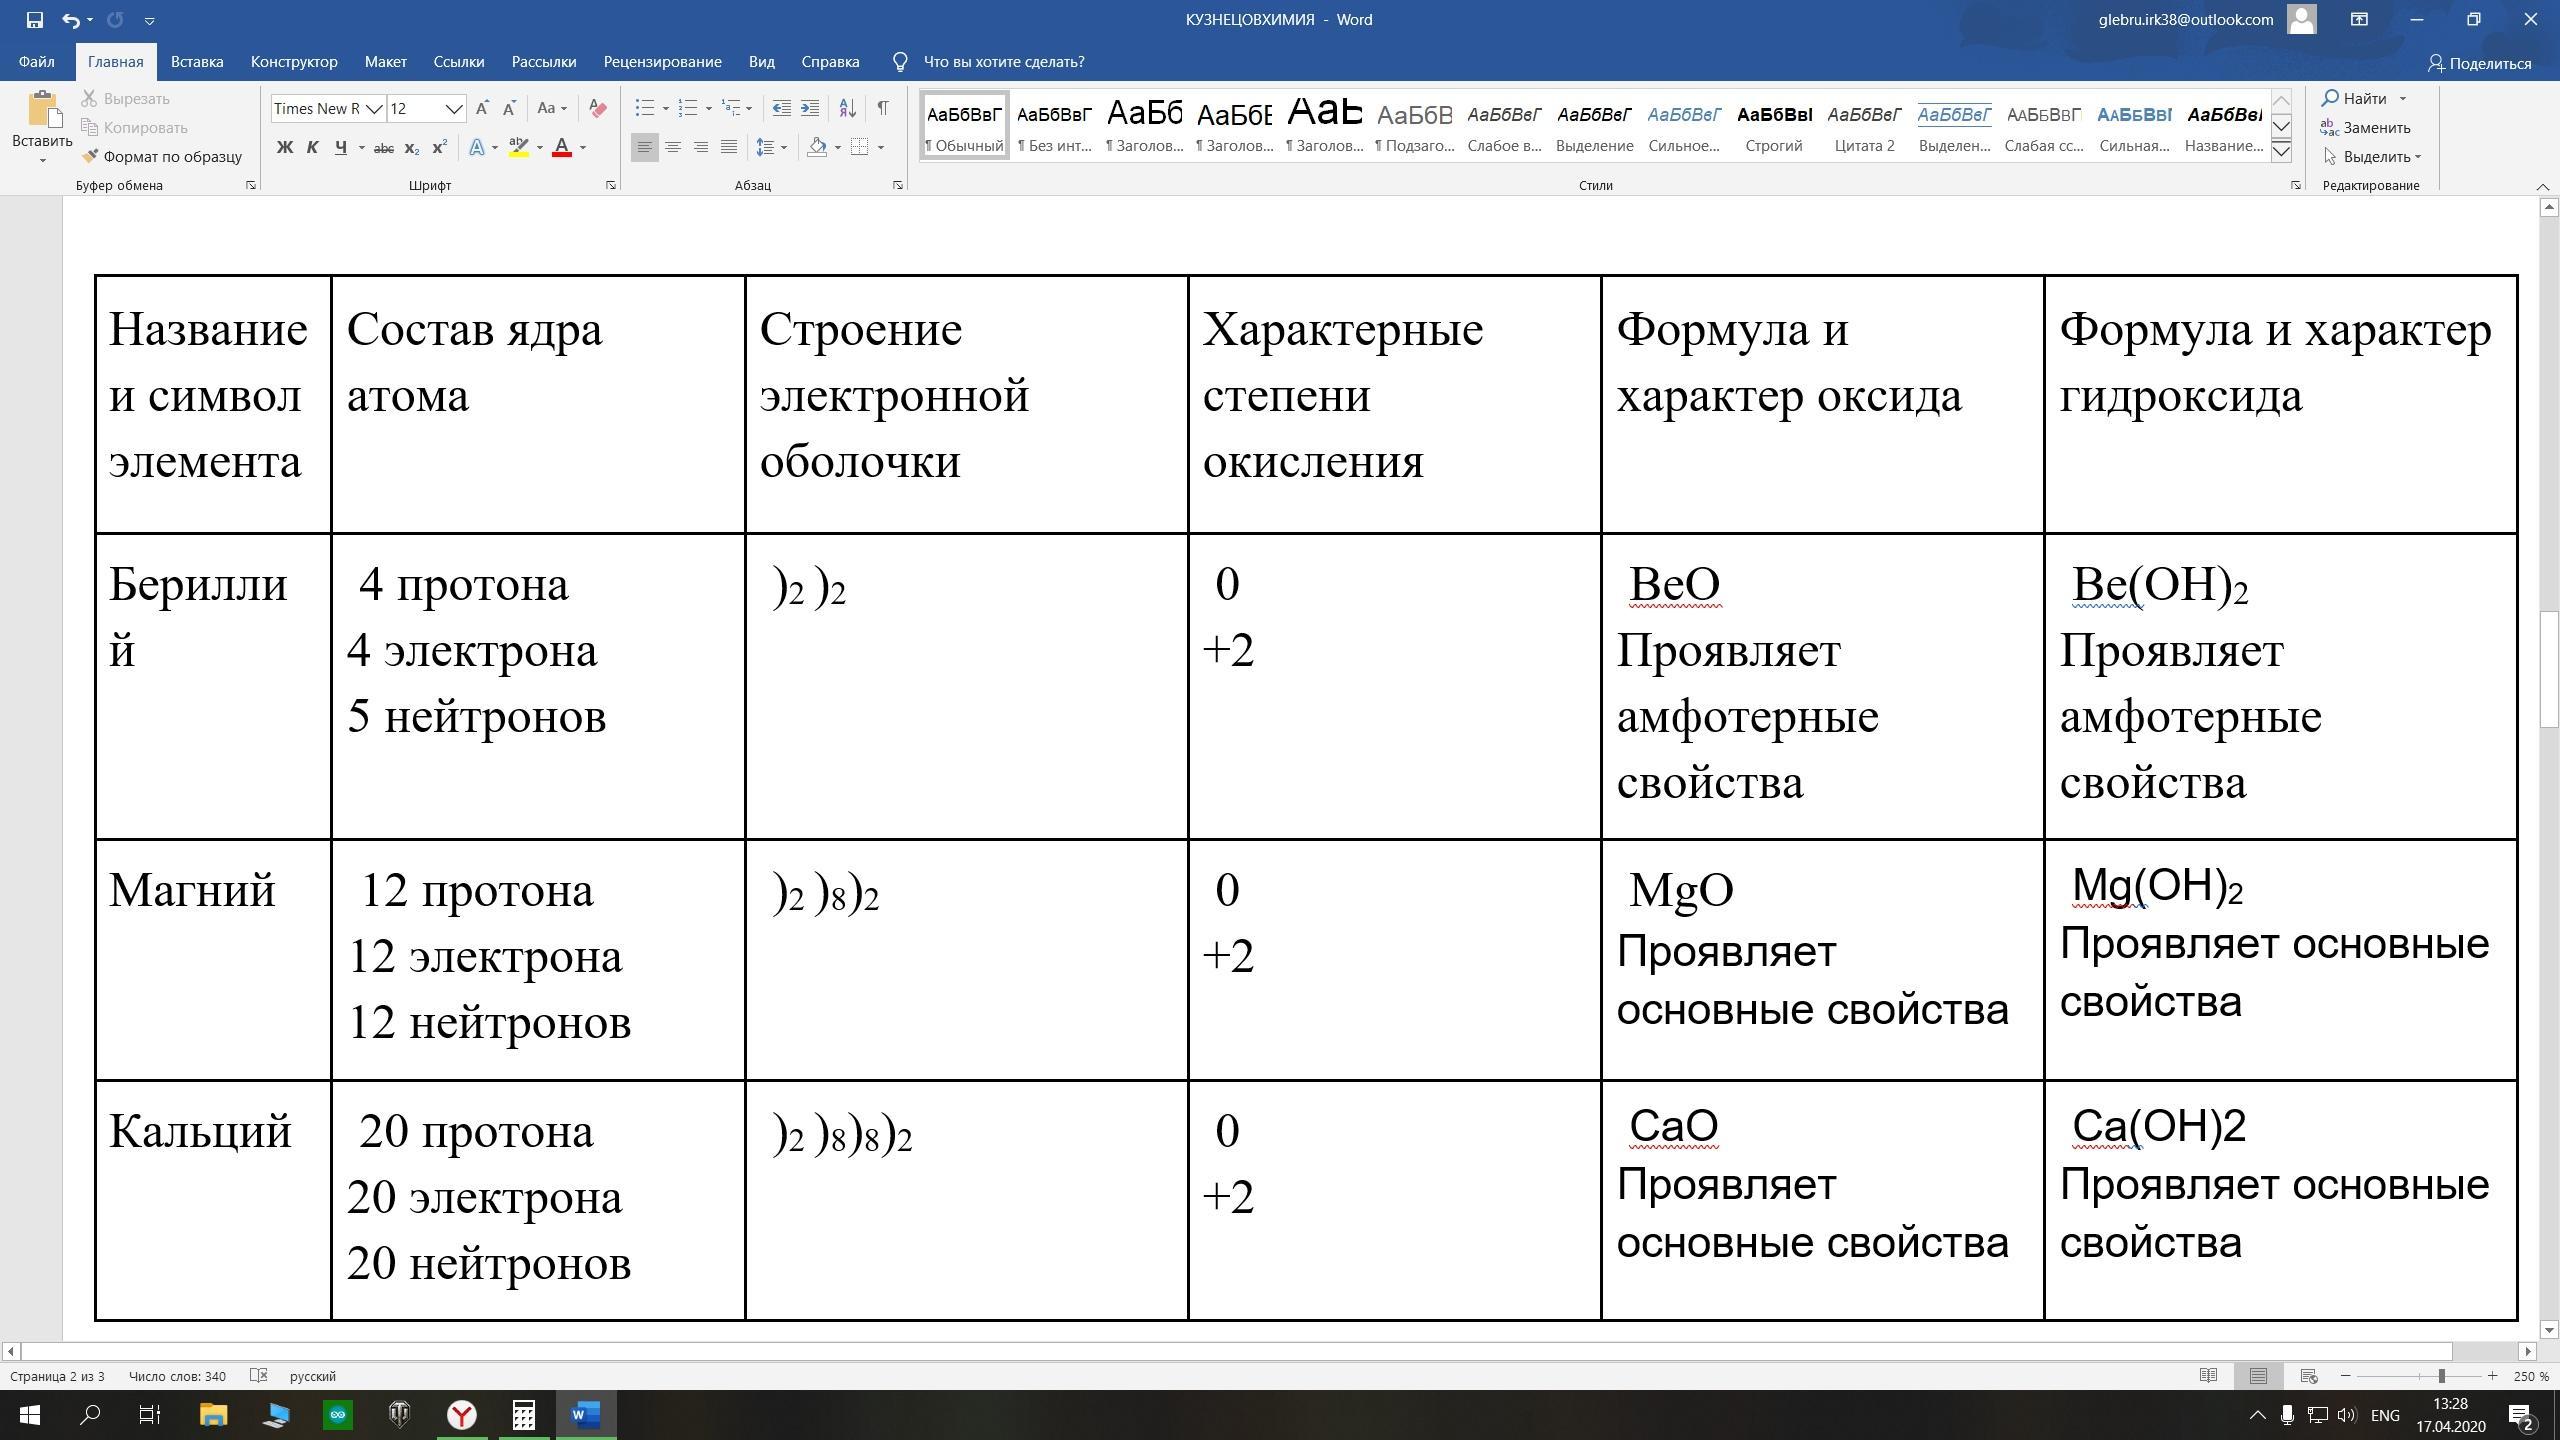Open Calculator from taskbar
Viewport: 2560px width, 1440px height.
523,1415
